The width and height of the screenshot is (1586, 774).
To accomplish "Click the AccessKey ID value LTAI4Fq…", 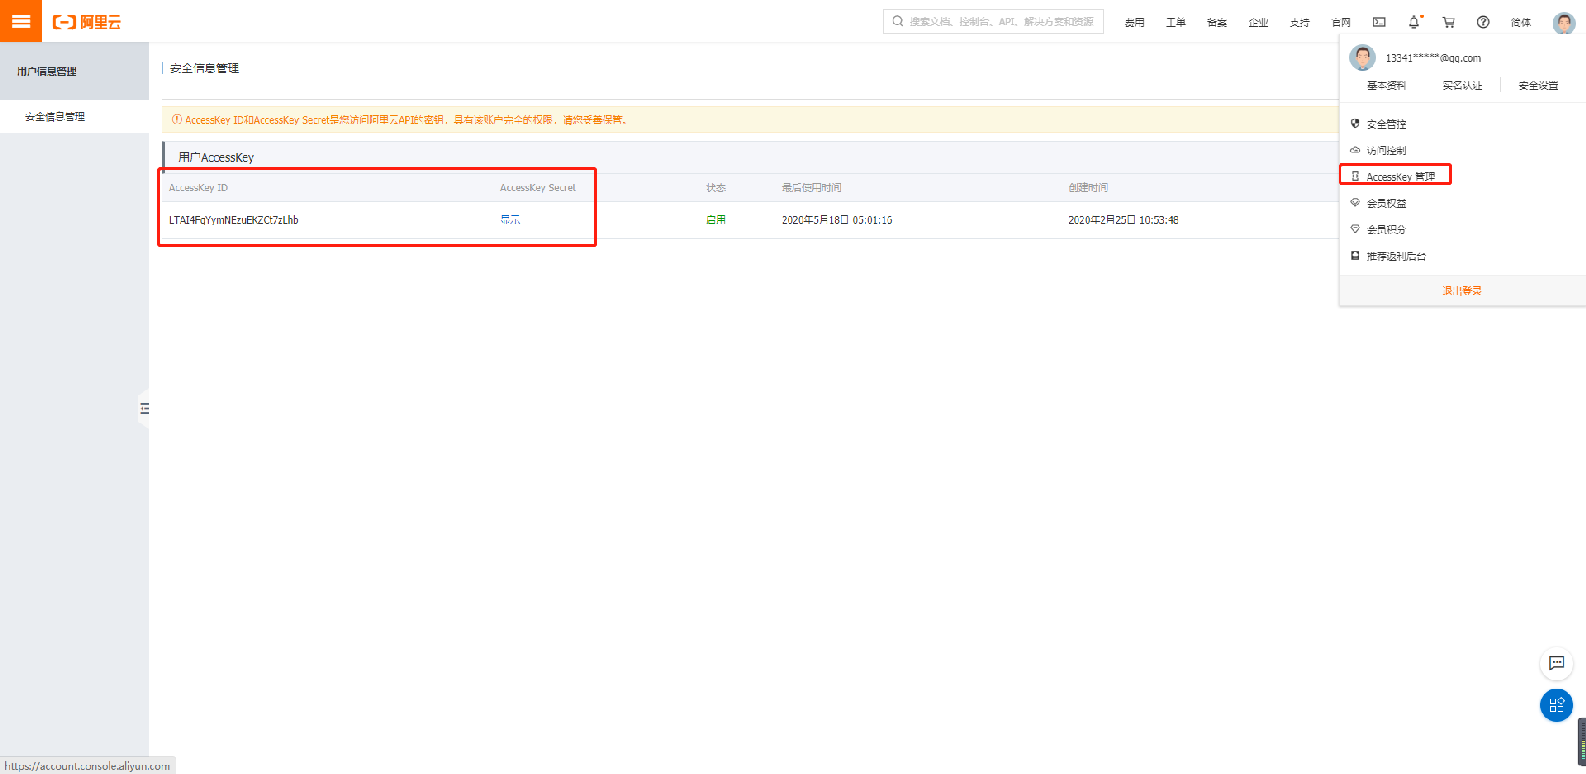I will point(233,220).
